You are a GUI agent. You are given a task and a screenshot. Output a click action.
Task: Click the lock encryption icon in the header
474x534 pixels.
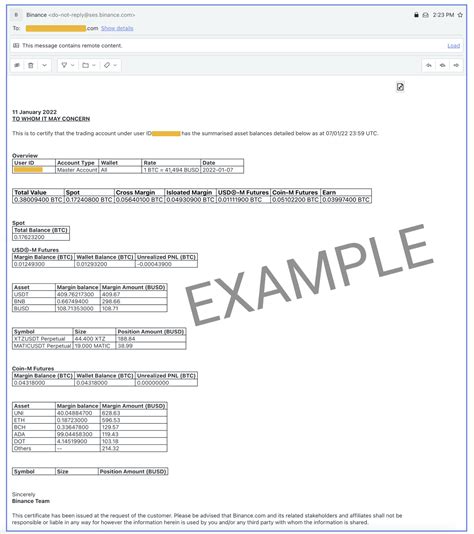click(x=416, y=15)
